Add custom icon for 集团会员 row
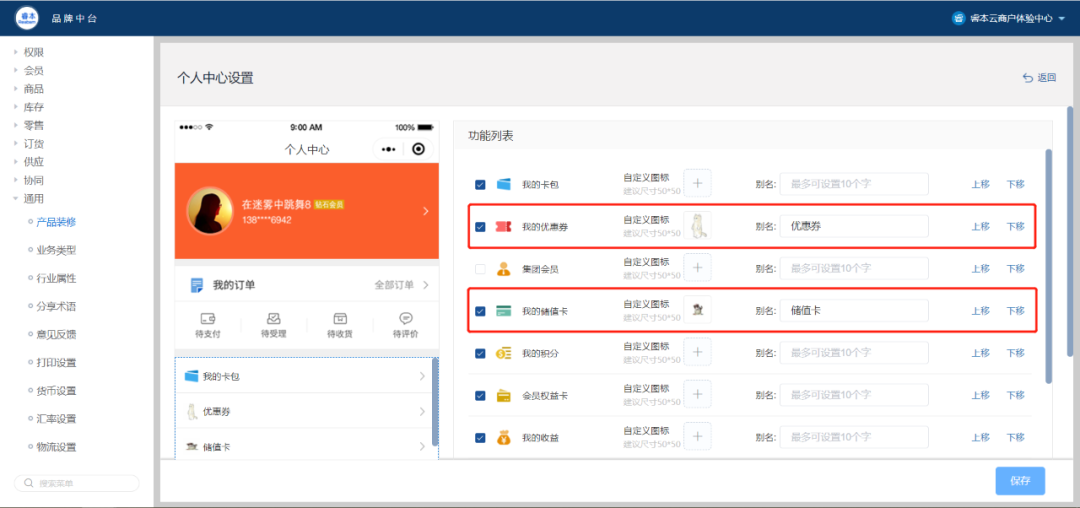1080x508 pixels. tap(697, 267)
